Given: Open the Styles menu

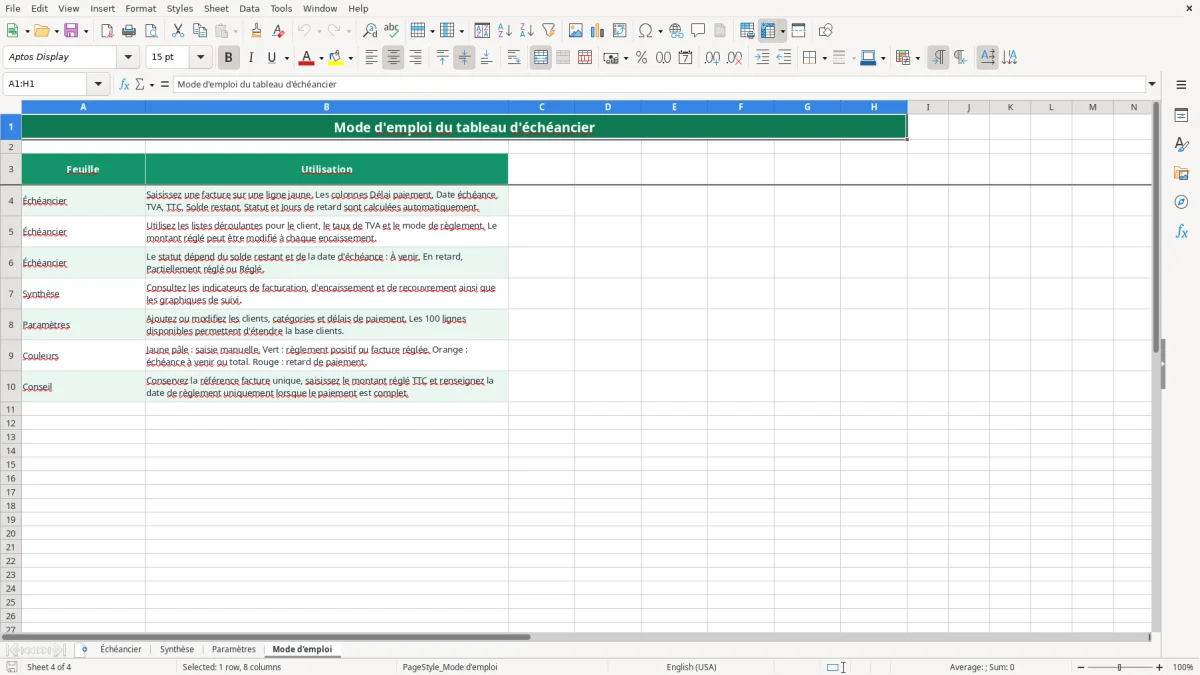Looking at the screenshot, I should [x=180, y=8].
